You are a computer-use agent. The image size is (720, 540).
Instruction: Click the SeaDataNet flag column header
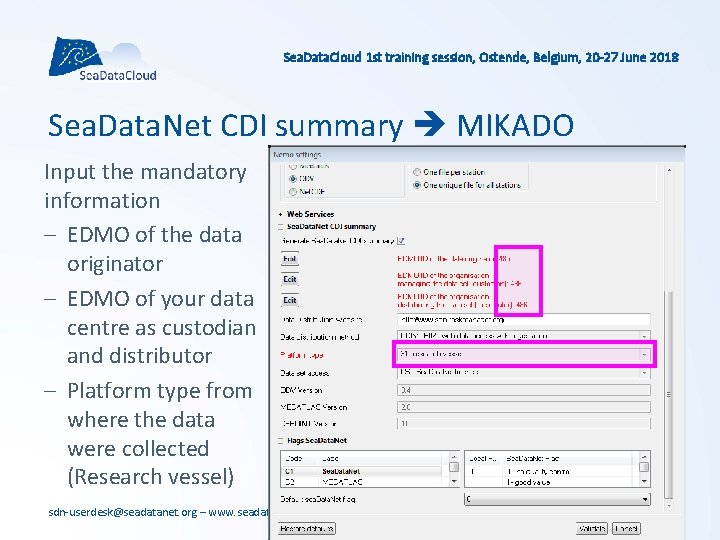569,458
